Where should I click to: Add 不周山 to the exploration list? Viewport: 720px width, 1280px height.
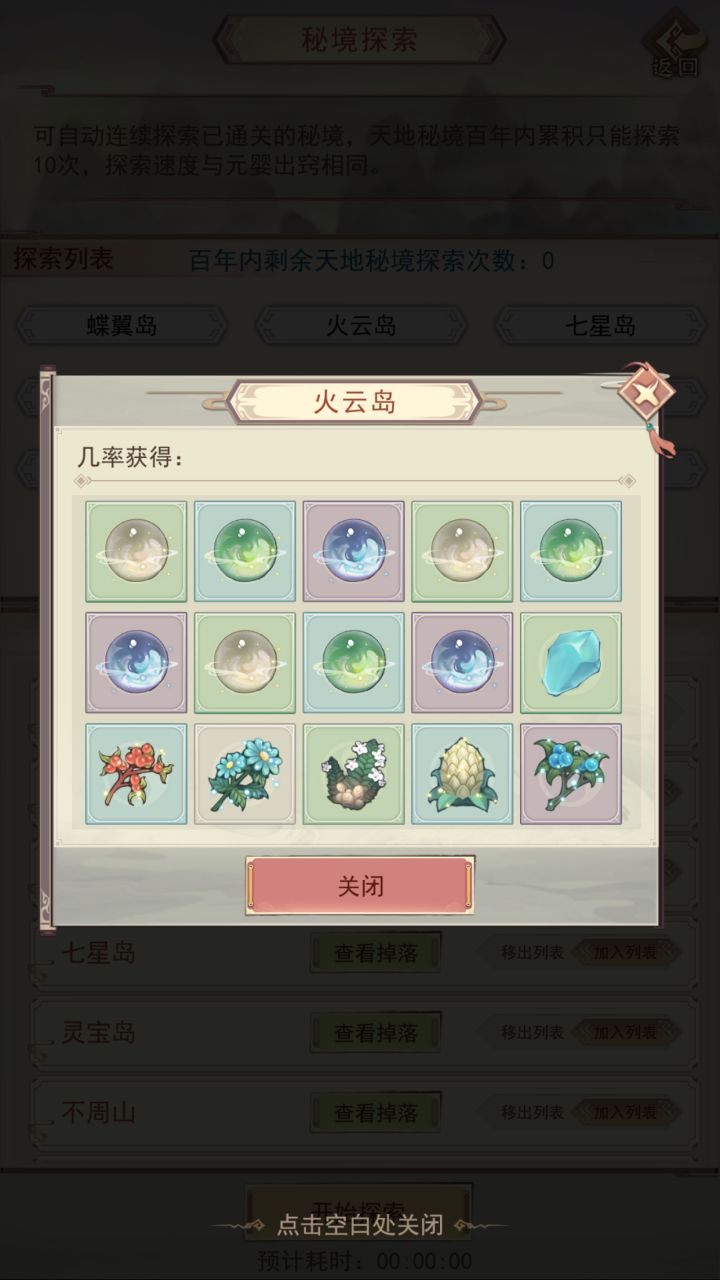coord(625,1112)
